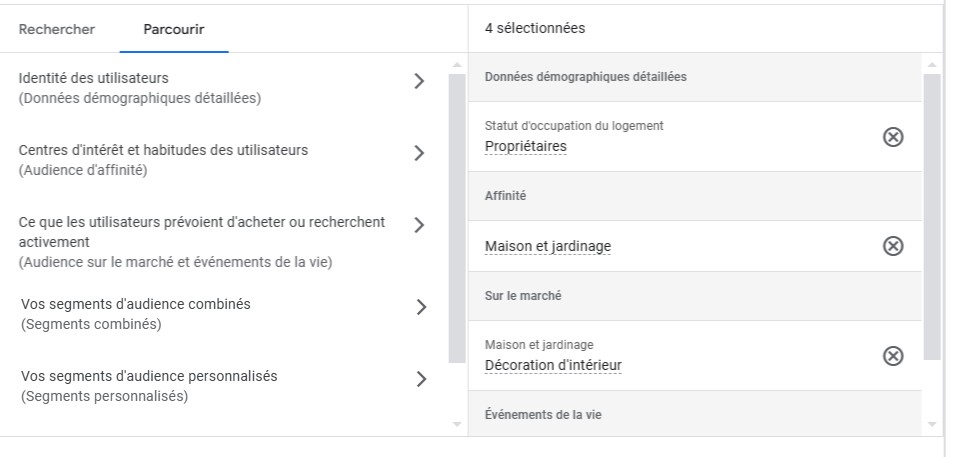The image size is (955, 457).
Task: Remove Maison et jardinage affinity segment
Action: (893, 246)
